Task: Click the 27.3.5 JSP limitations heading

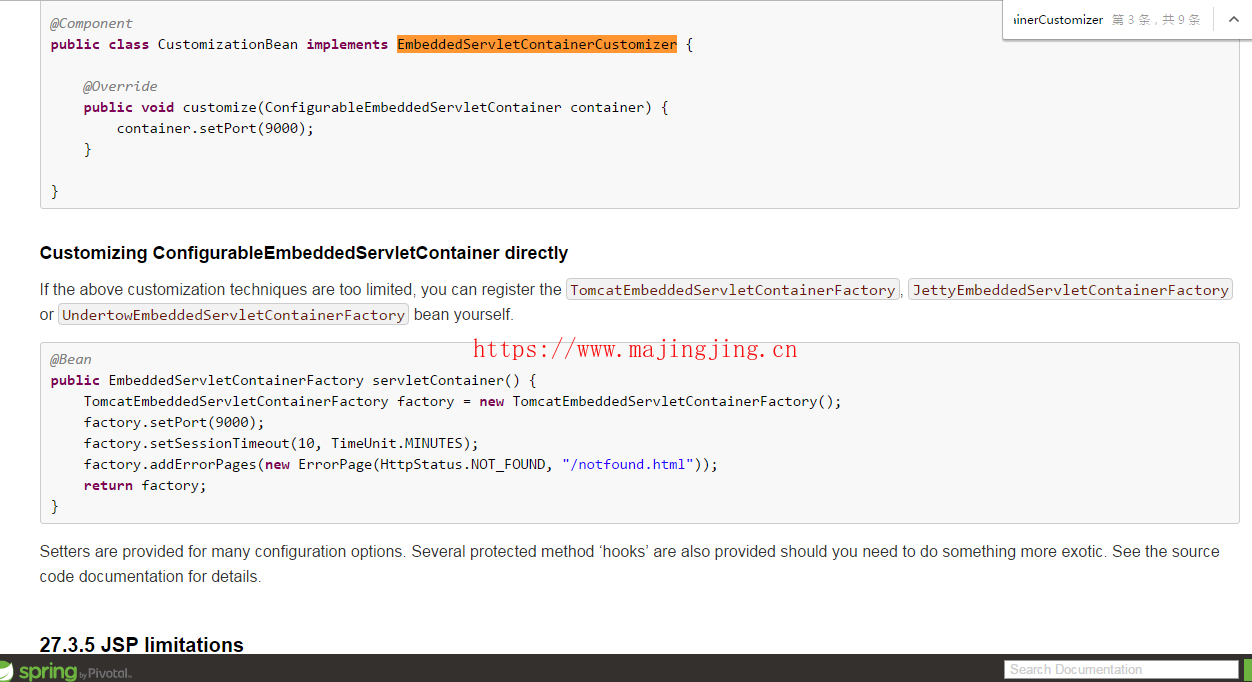Action: [142, 645]
